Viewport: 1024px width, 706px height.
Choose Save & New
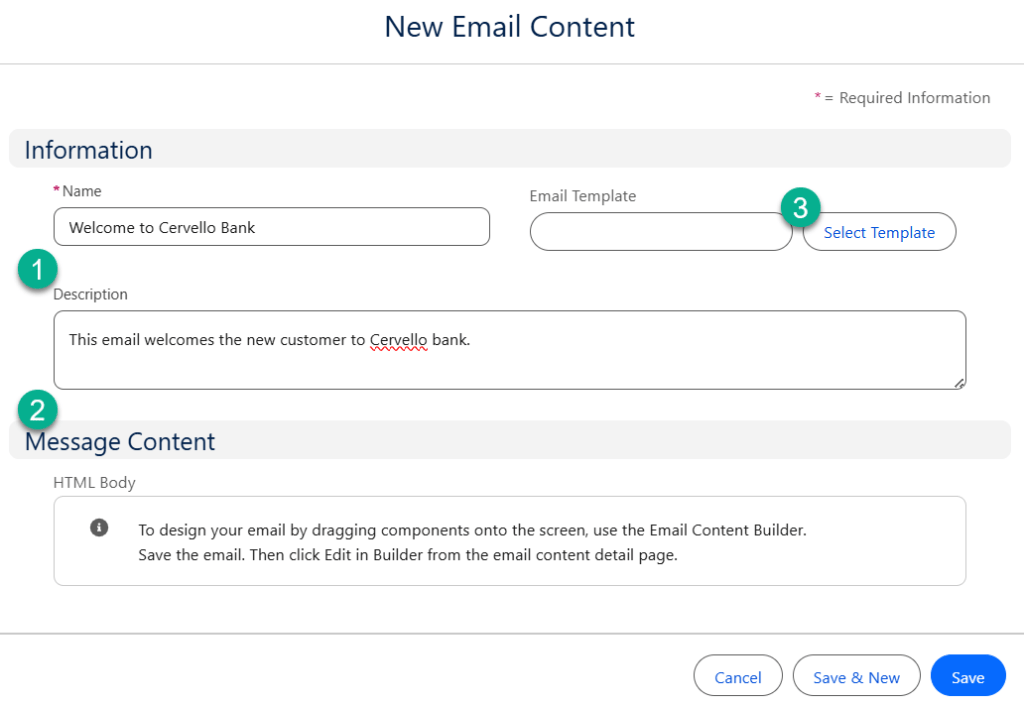click(x=856, y=677)
